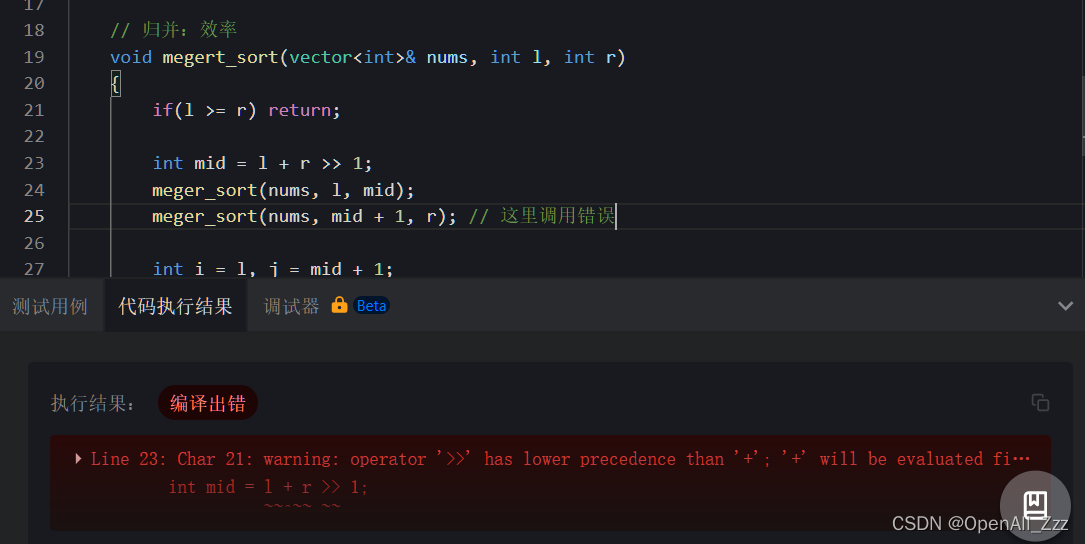
Task: Click the orange lock icon beside 调试器
Action: pos(339,305)
